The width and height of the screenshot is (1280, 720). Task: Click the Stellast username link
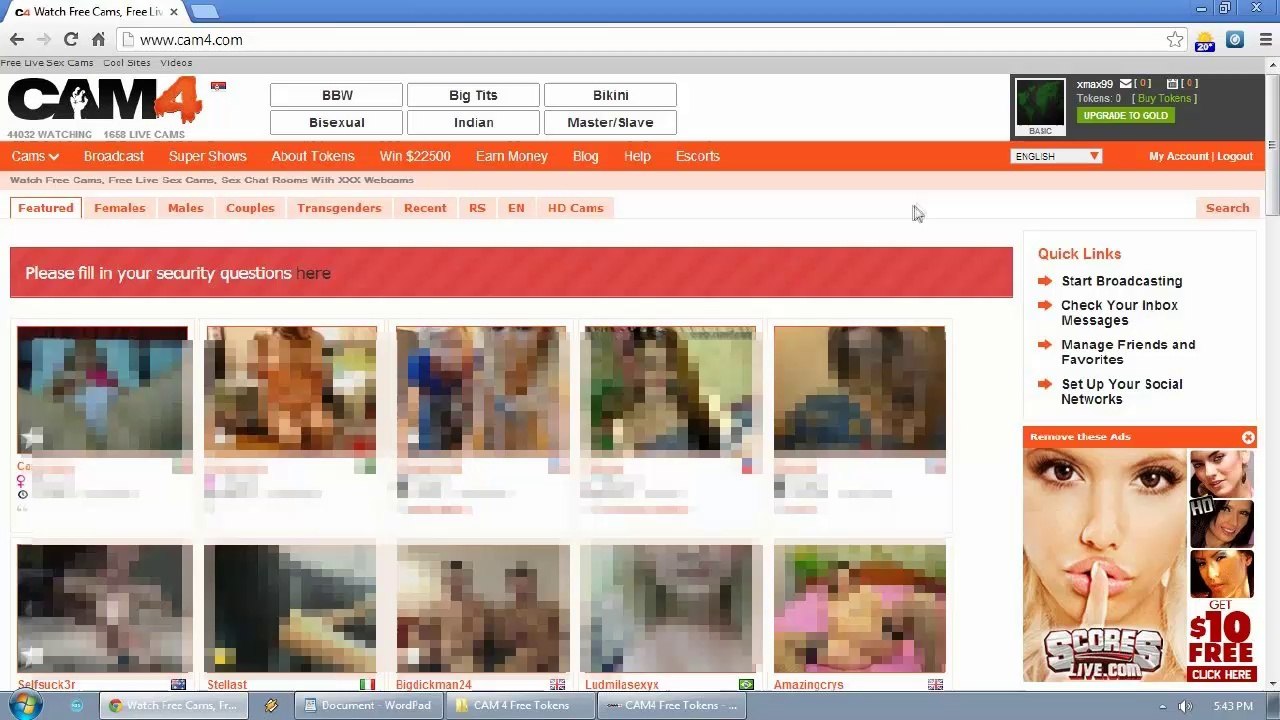[x=227, y=685]
